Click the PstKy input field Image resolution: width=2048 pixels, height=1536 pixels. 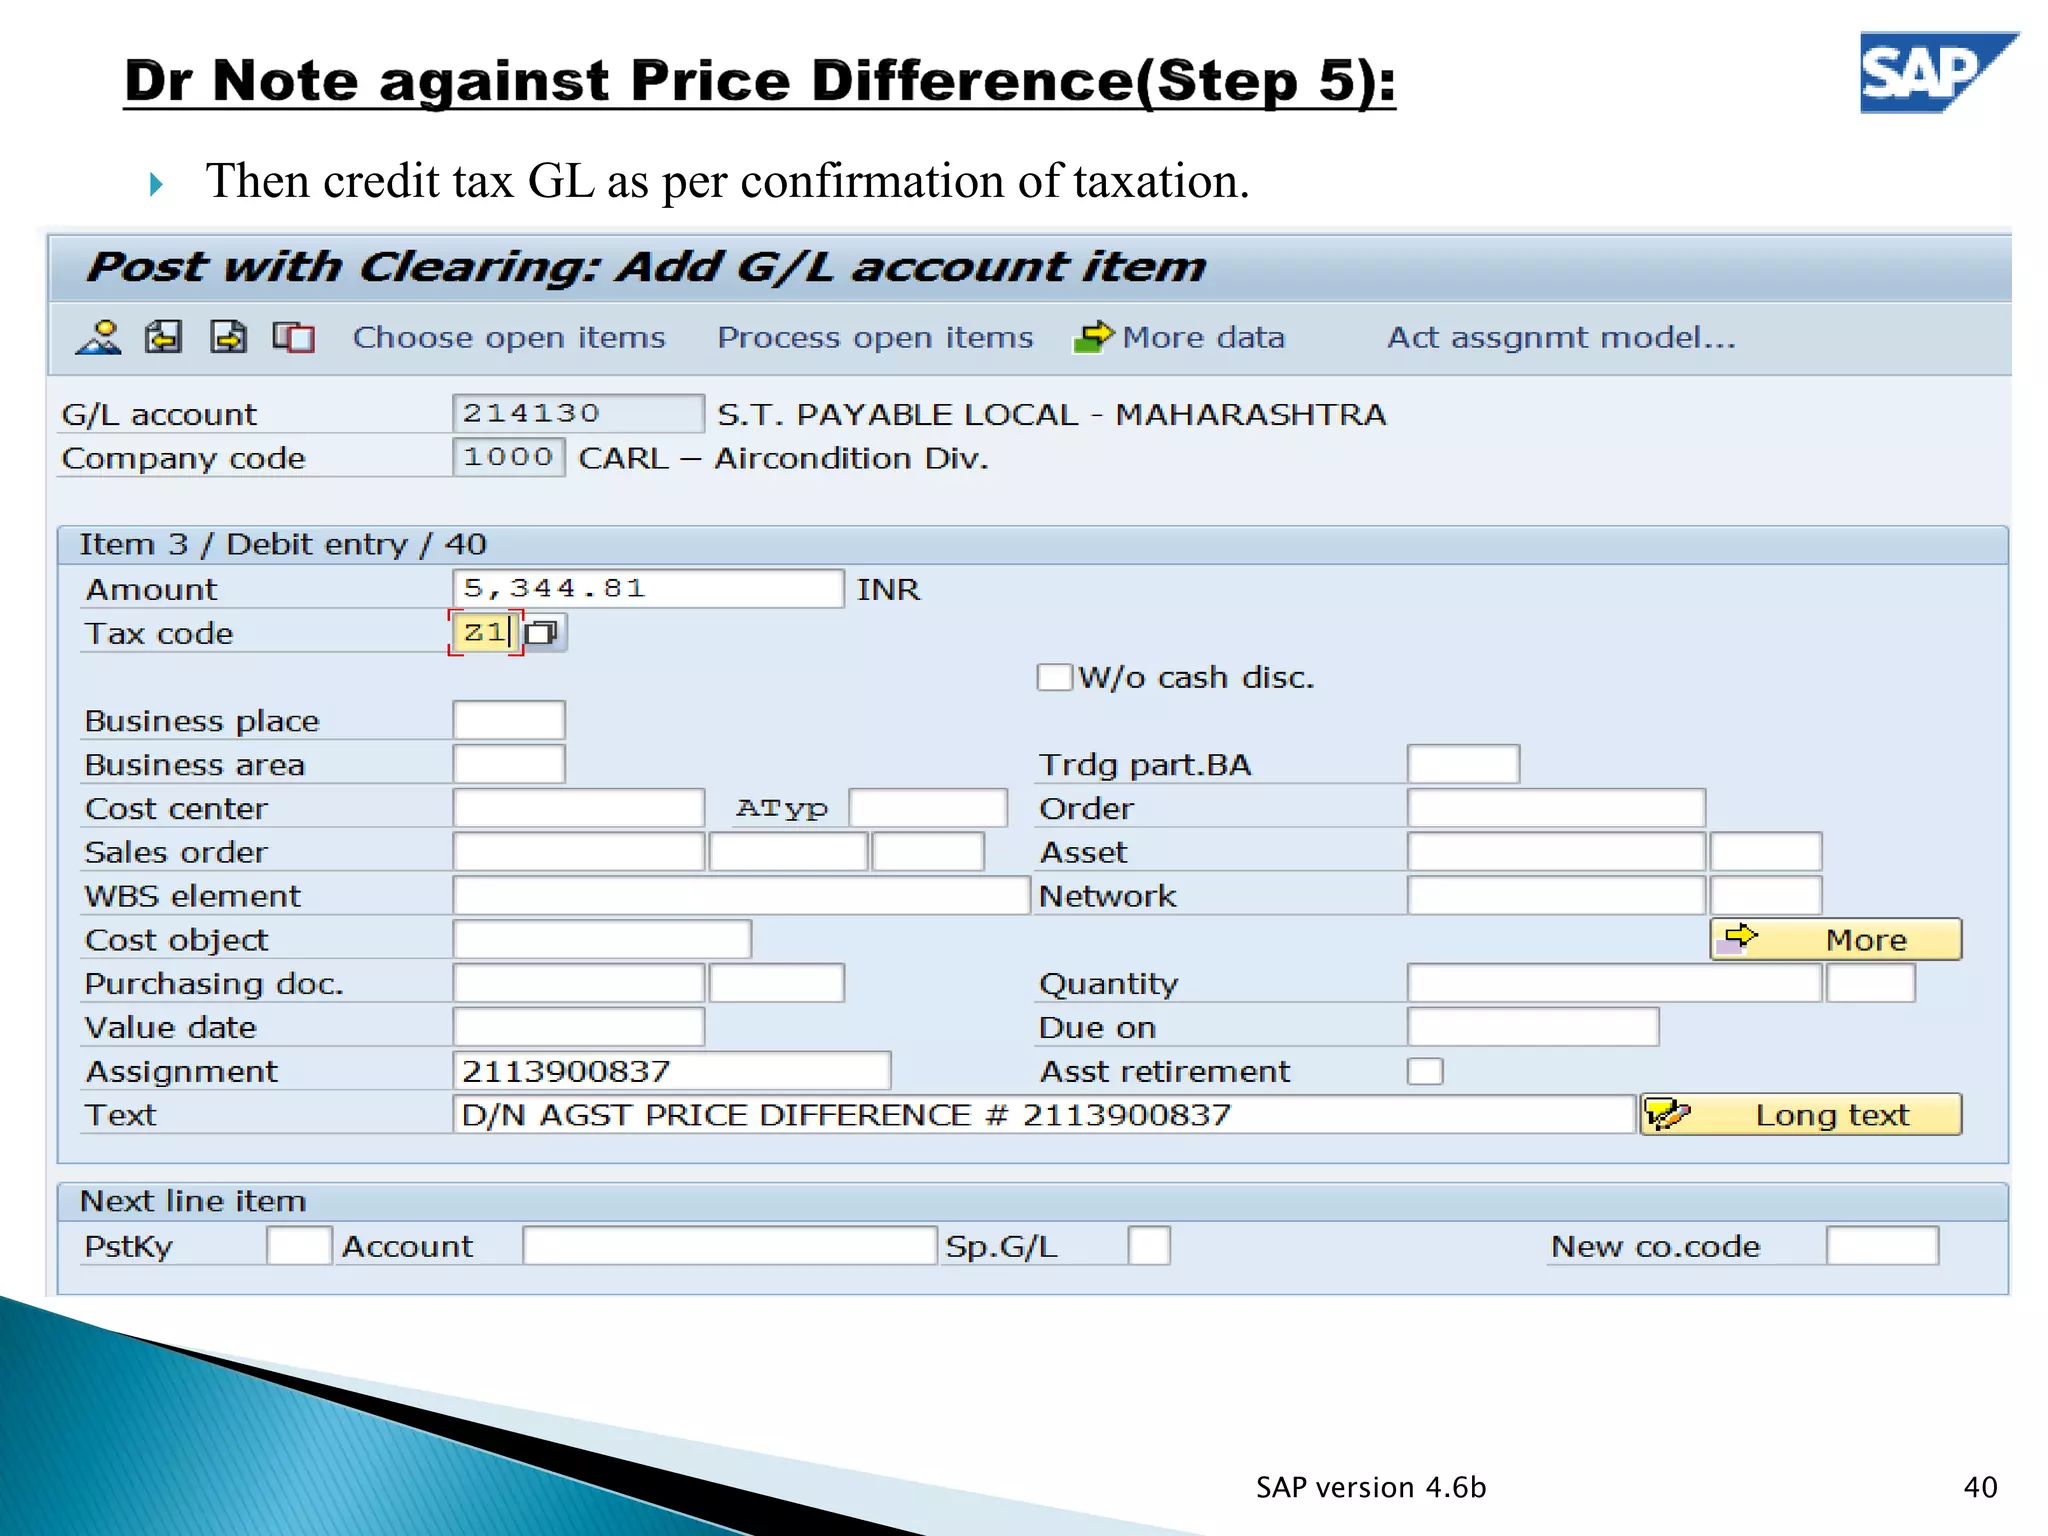click(x=299, y=1246)
